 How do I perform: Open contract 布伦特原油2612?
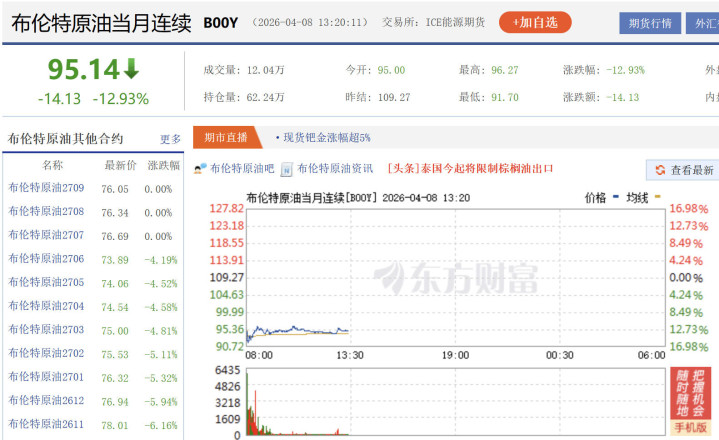click(46, 401)
